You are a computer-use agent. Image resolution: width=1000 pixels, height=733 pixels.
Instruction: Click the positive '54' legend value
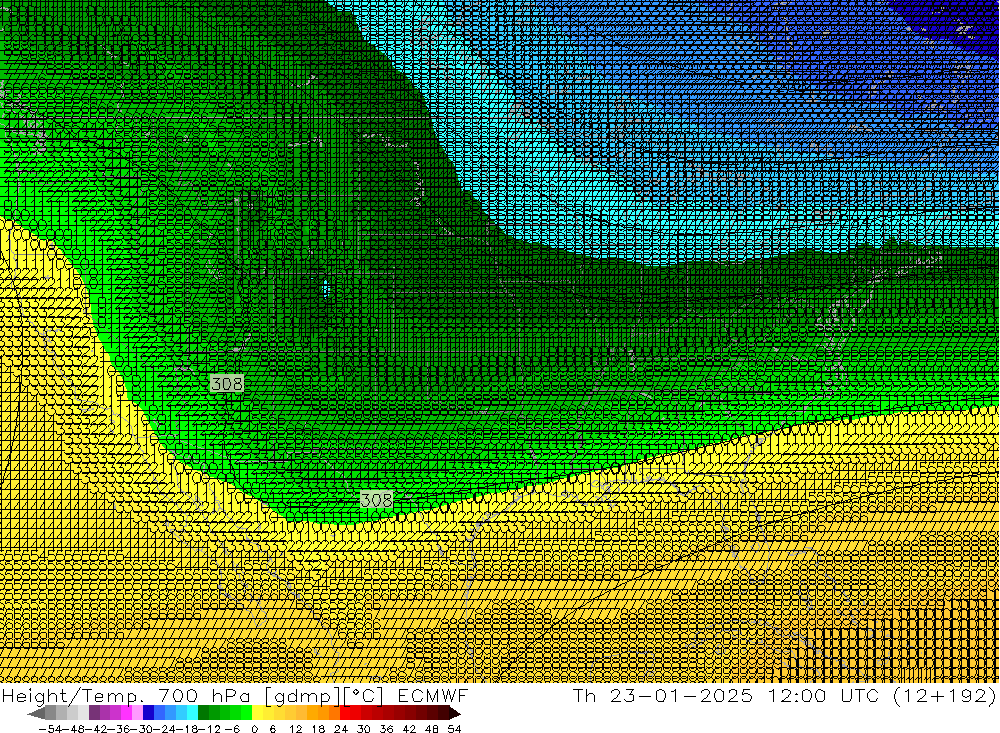pyautogui.click(x=454, y=728)
